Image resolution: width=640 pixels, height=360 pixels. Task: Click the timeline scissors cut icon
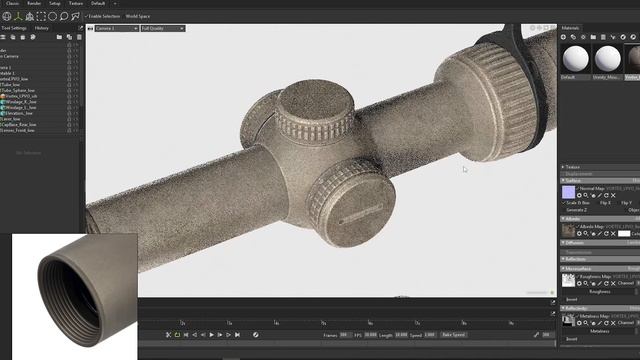168,335
